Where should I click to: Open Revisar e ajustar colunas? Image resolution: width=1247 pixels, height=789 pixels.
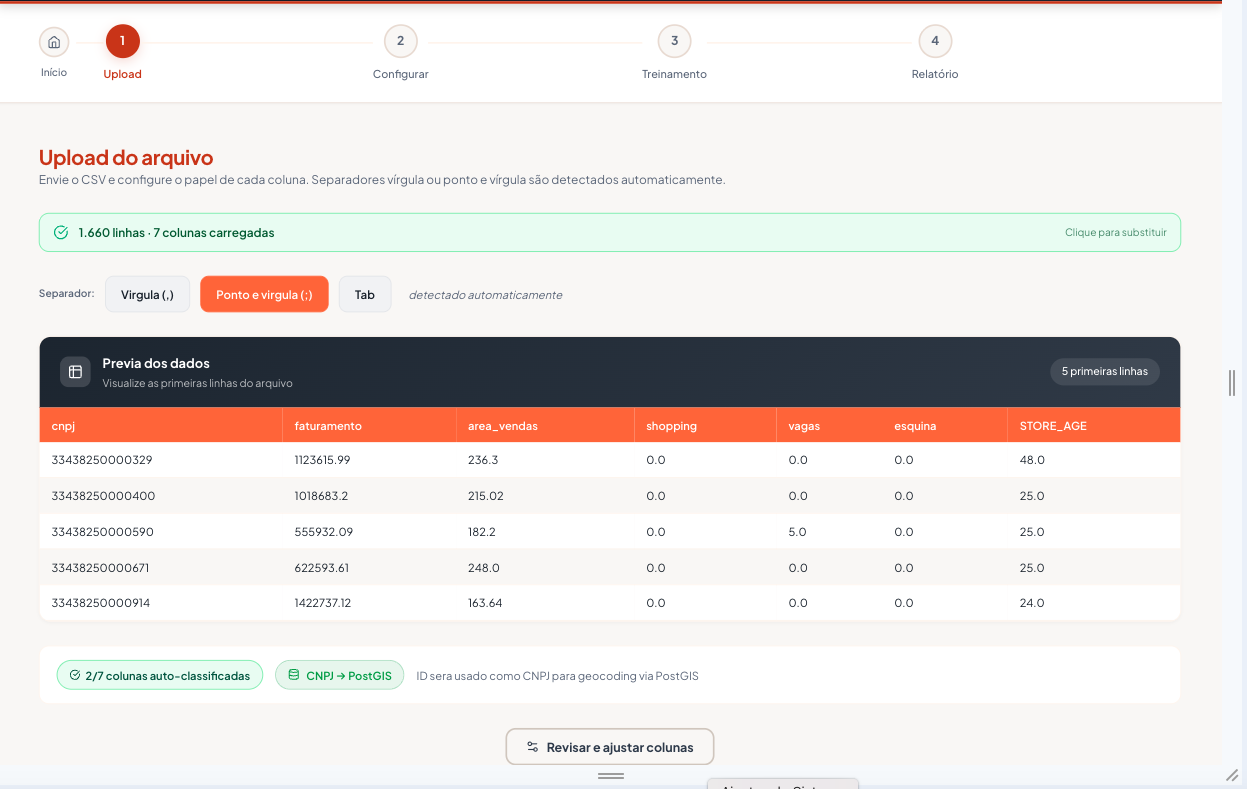click(610, 747)
